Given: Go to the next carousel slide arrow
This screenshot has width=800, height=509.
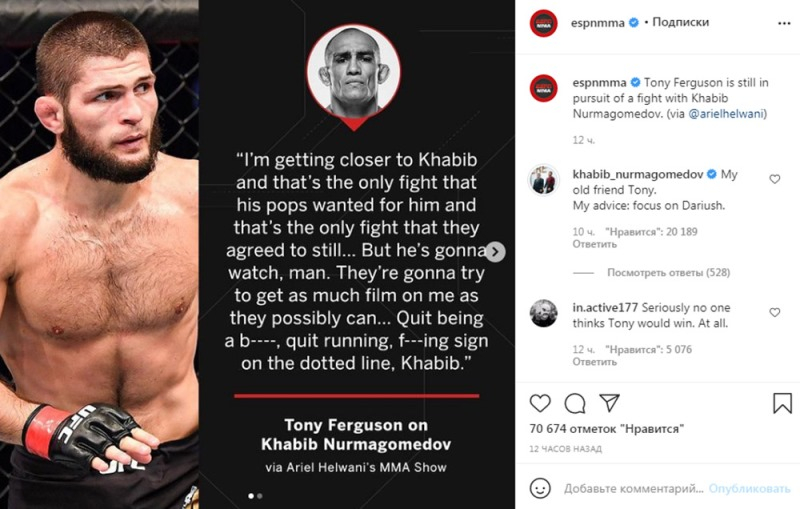Looking at the screenshot, I should tap(497, 252).
